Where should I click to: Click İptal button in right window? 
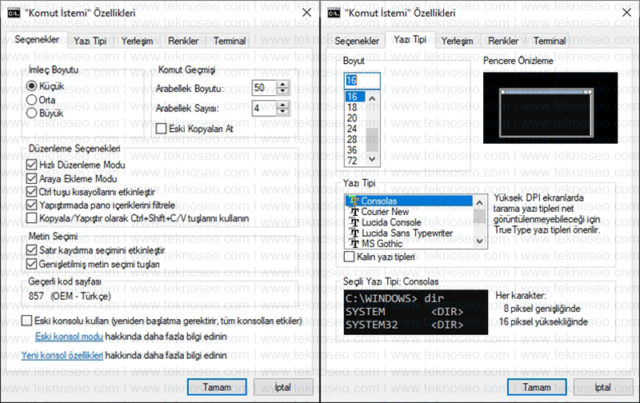pos(603,387)
